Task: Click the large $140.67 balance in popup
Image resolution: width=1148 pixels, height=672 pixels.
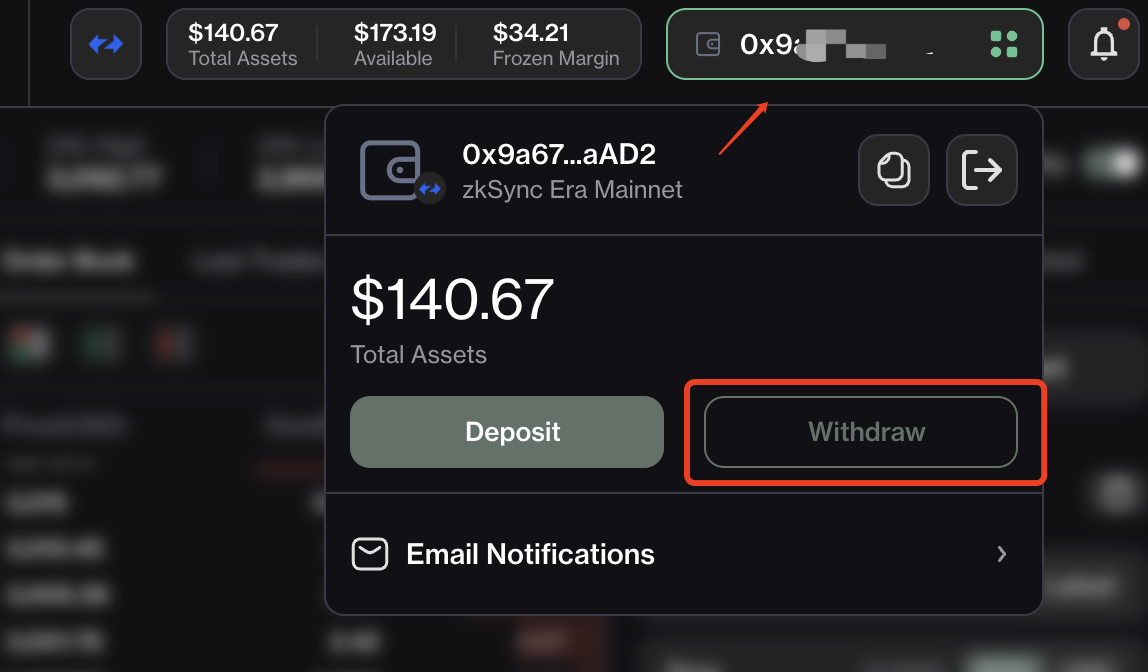Action: [452, 299]
